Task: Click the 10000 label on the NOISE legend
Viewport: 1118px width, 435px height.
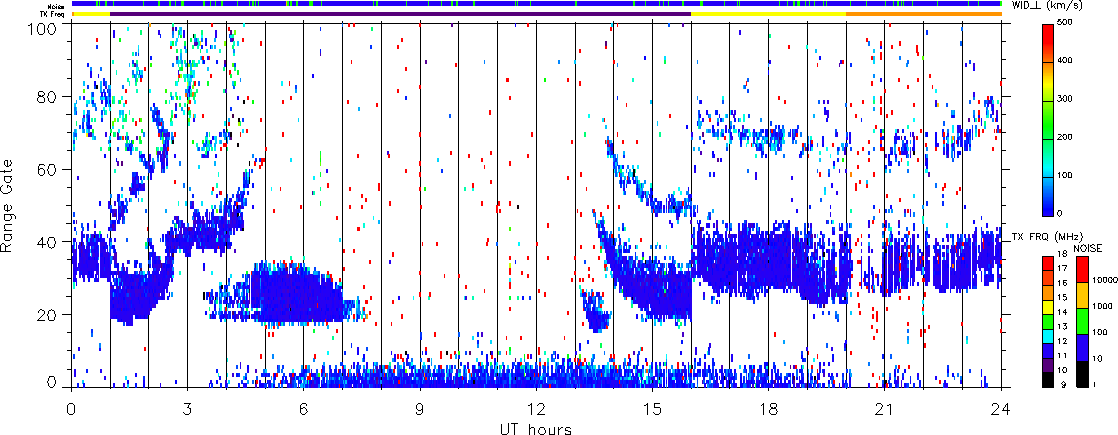Action: tap(1100, 280)
